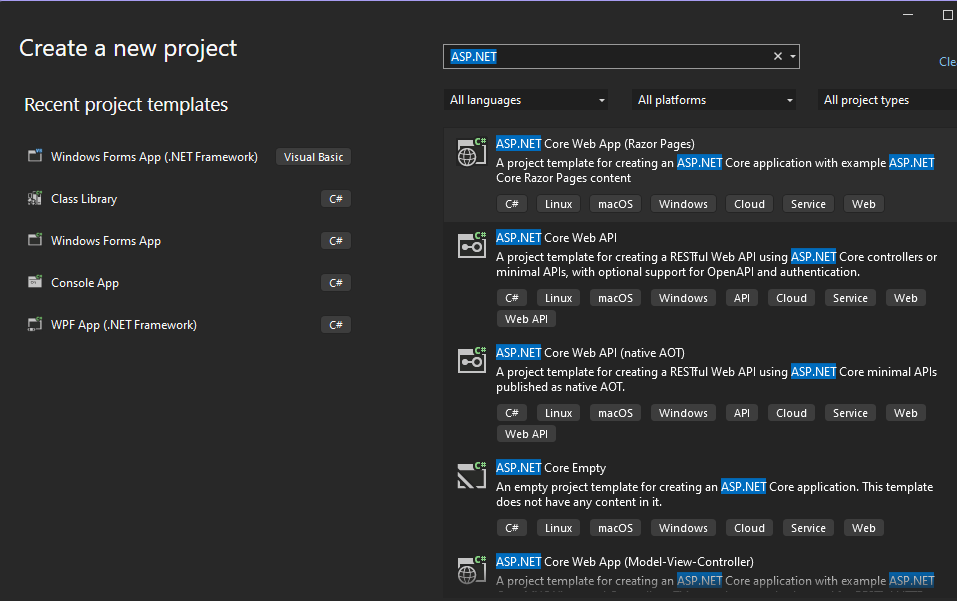Select the ASP.NET Core Empty template title
The height and width of the screenshot is (601, 957).
pyautogui.click(x=551, y=468)
